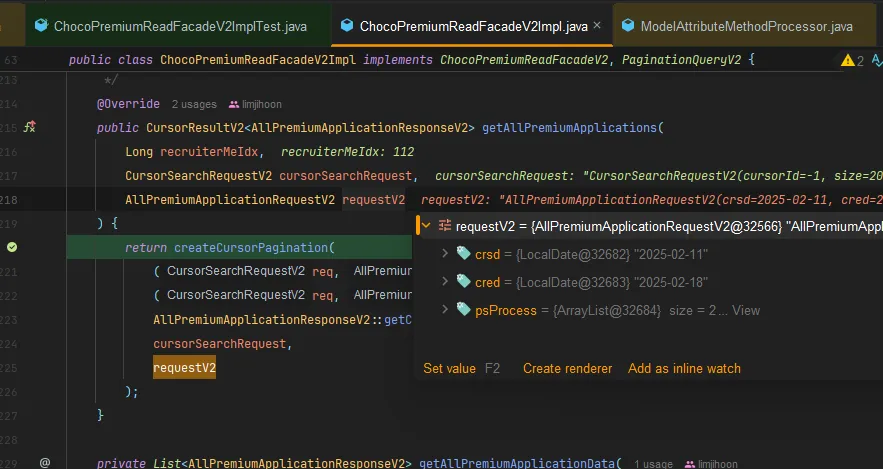The width and height of the screenshot is (883, 469).
Task: Click the crsd field tag icon
Action: click(463, 253)
